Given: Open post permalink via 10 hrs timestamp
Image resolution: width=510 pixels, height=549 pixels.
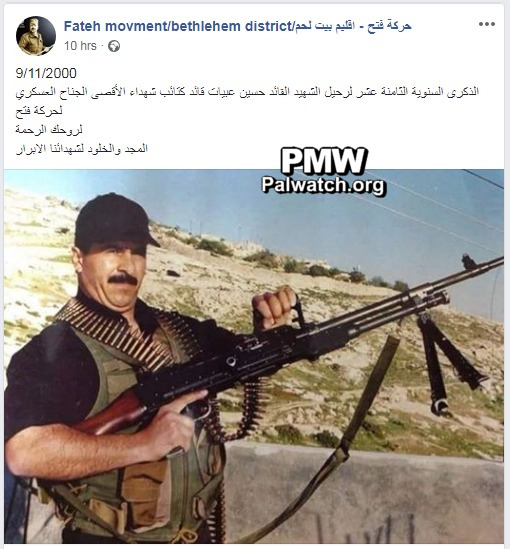Looking at the screenshot, I should point(80,46).
